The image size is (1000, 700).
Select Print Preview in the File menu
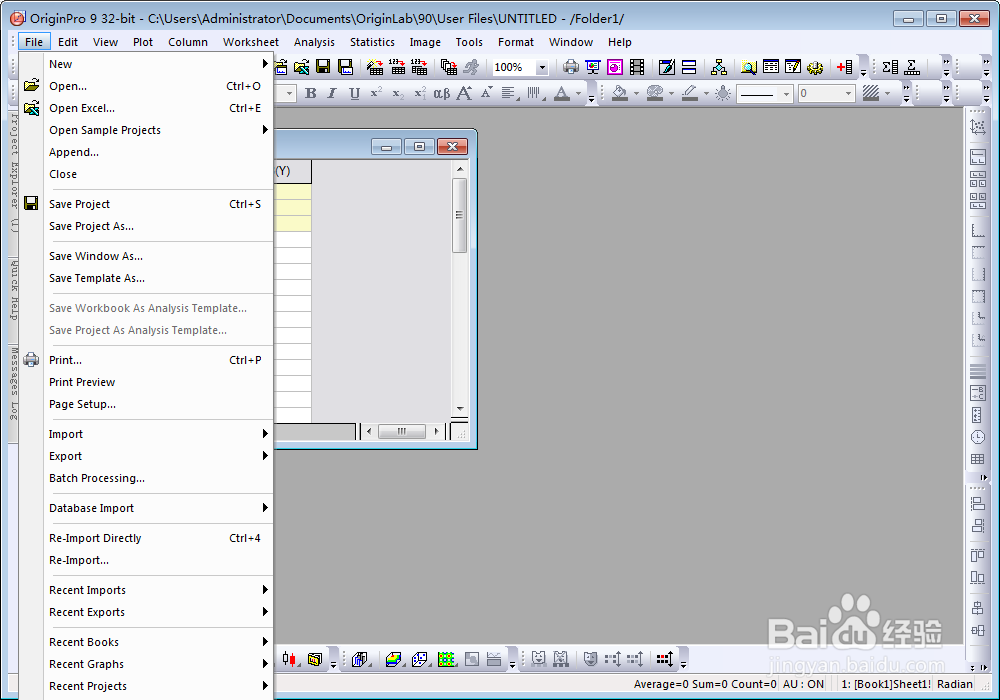158,383
